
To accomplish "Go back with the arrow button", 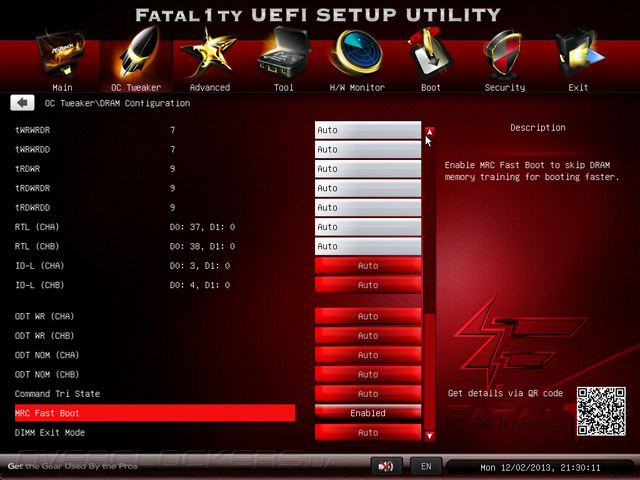I will tap(22, 103).
